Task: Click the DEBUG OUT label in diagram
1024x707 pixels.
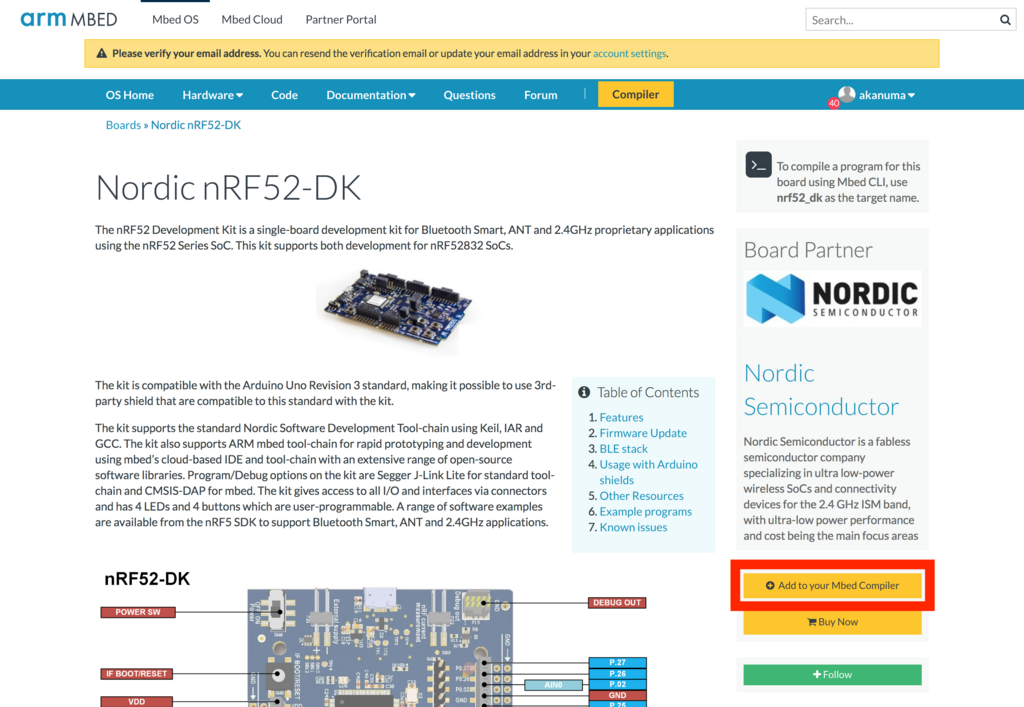Action: pyautogui.click(x=616, y=603)
